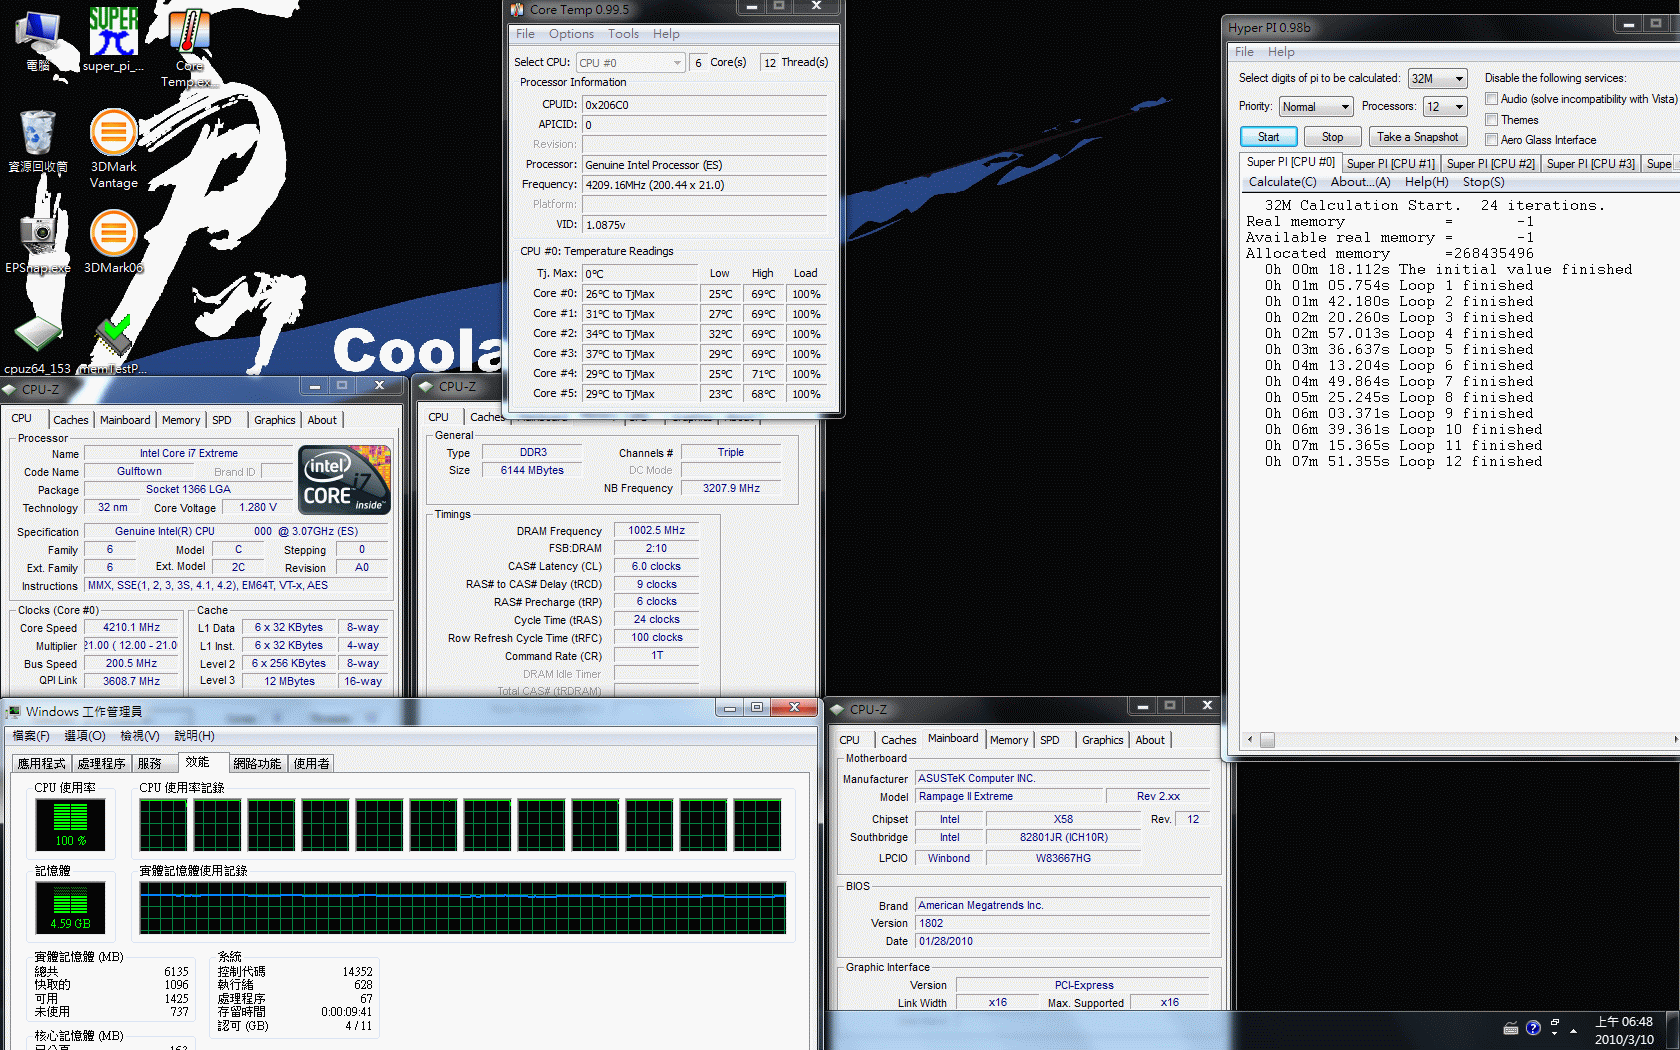Switch to Super PI [CPU #1] tab

pyautogui.click(x=1390, y=163)
